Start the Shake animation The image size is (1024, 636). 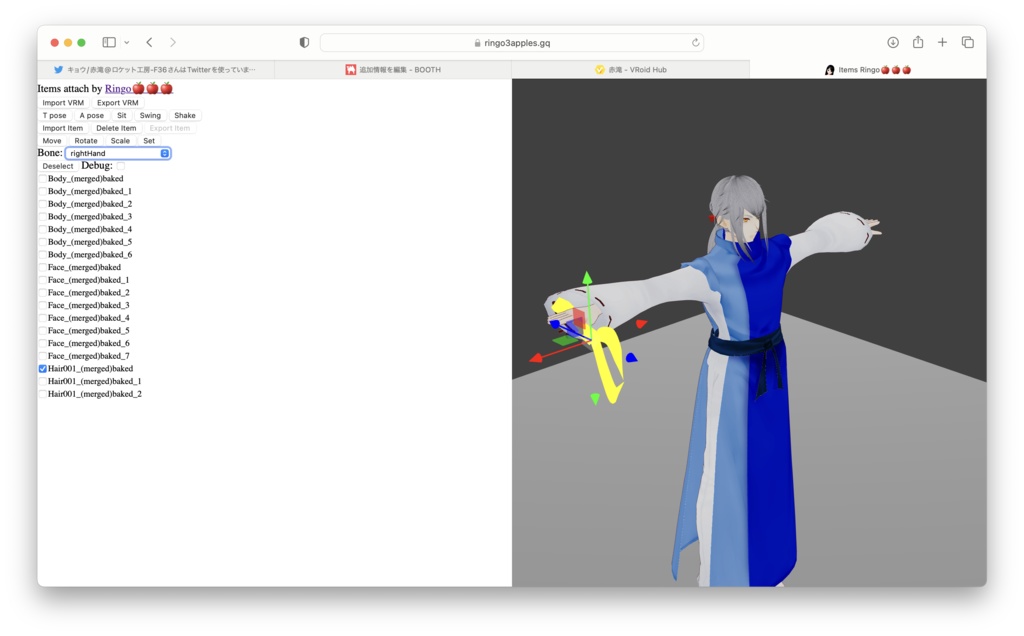coord(185,115)
